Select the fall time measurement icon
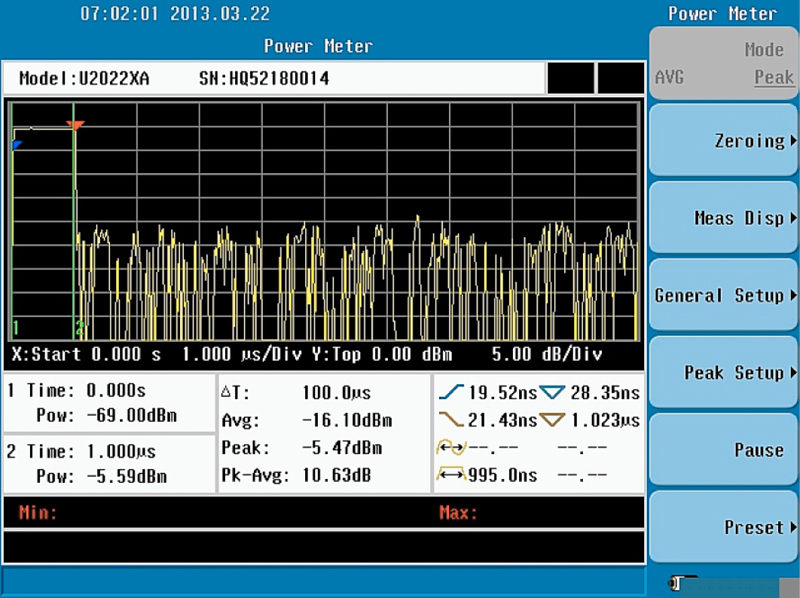The image size is (800, 598). (x=455, y=420)
